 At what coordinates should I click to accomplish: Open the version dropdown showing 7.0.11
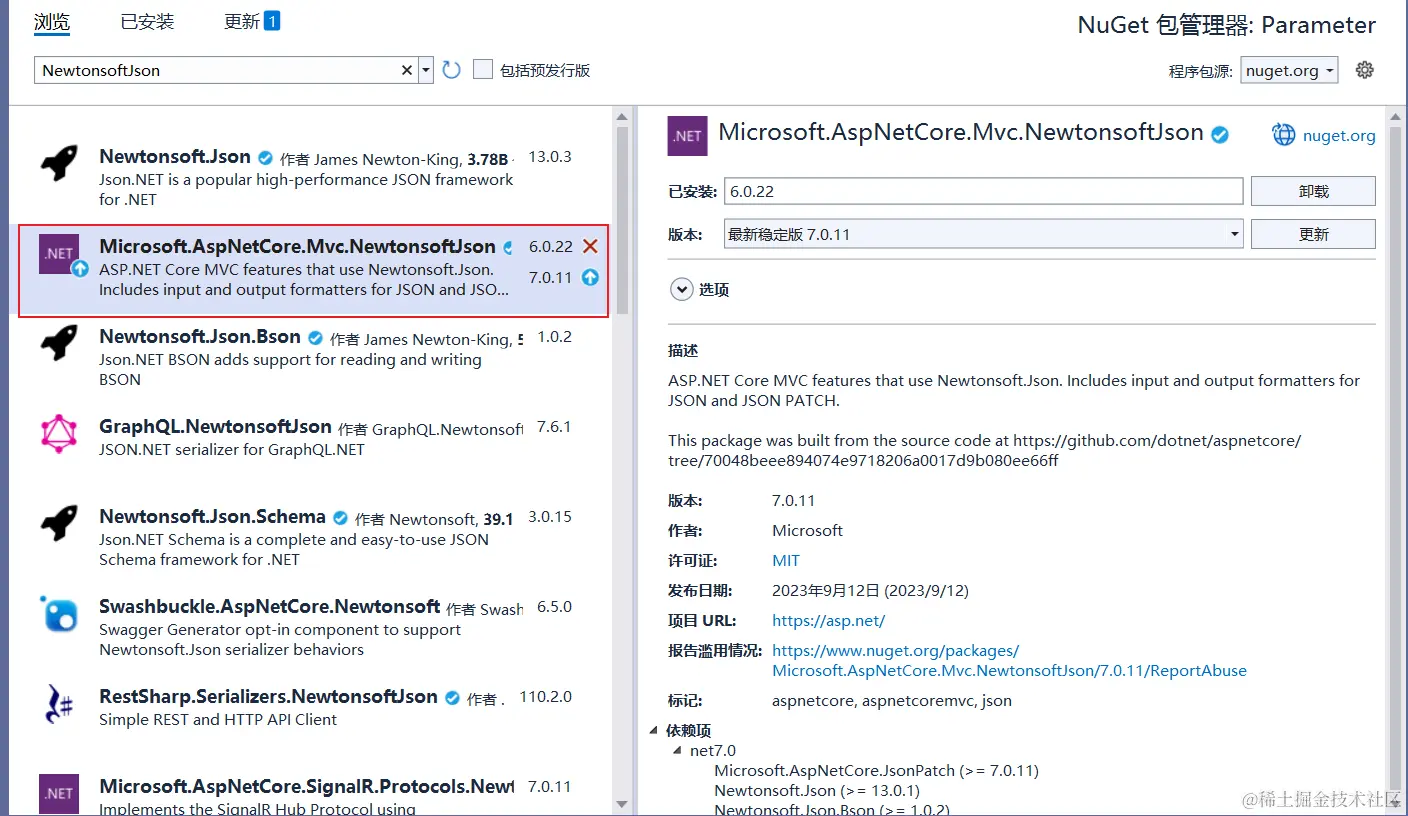pos(983,234)
